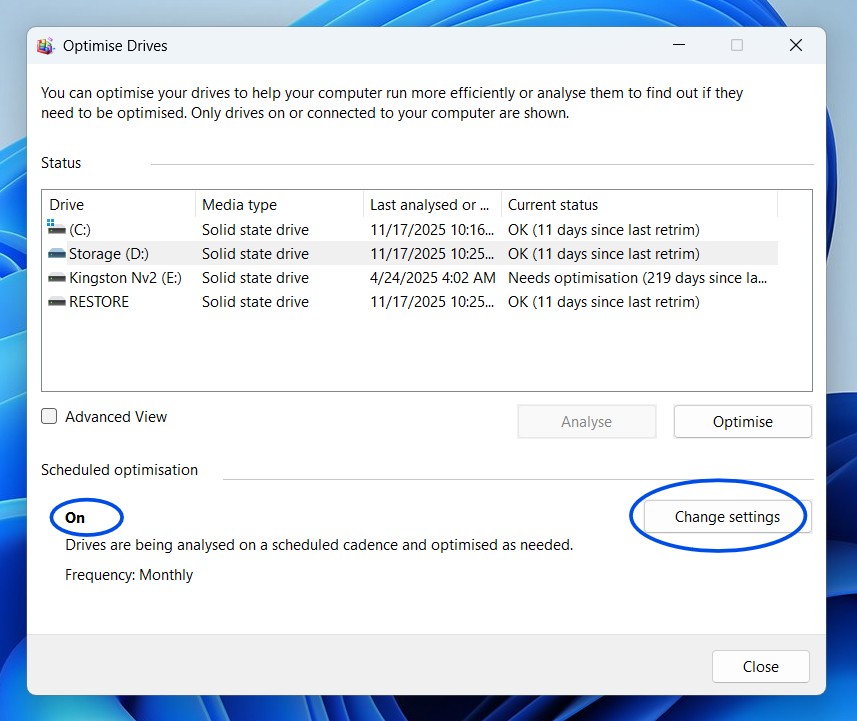Open Change settings for scheduled optimisation
857x721 pixels.
click(727, 517)
